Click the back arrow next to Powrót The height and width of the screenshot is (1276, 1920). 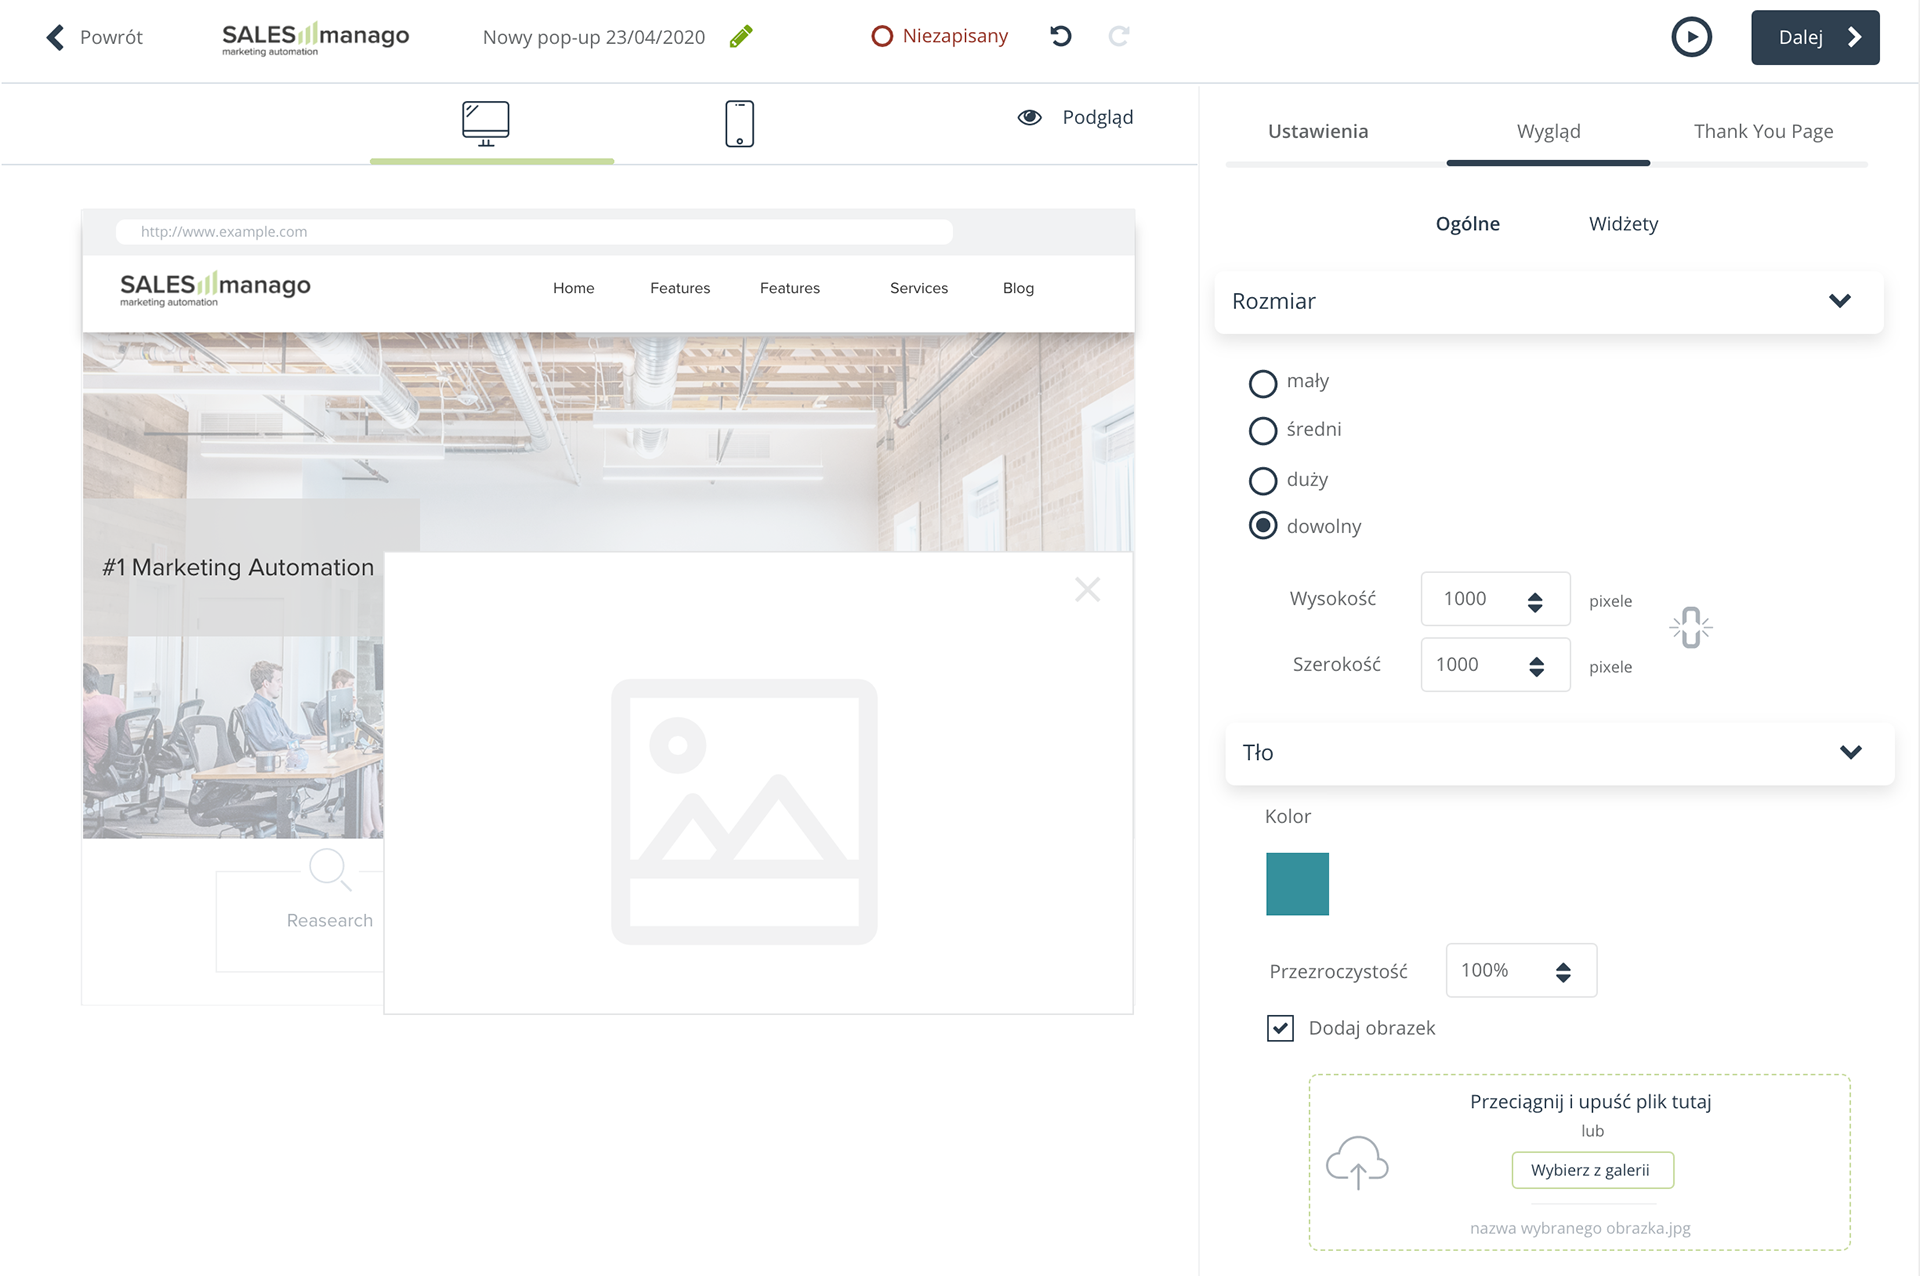coord(56,37)
